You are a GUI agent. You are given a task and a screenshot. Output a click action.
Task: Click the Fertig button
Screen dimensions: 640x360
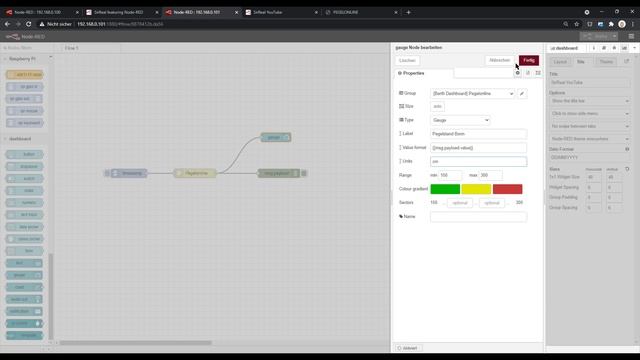(529, 60)
